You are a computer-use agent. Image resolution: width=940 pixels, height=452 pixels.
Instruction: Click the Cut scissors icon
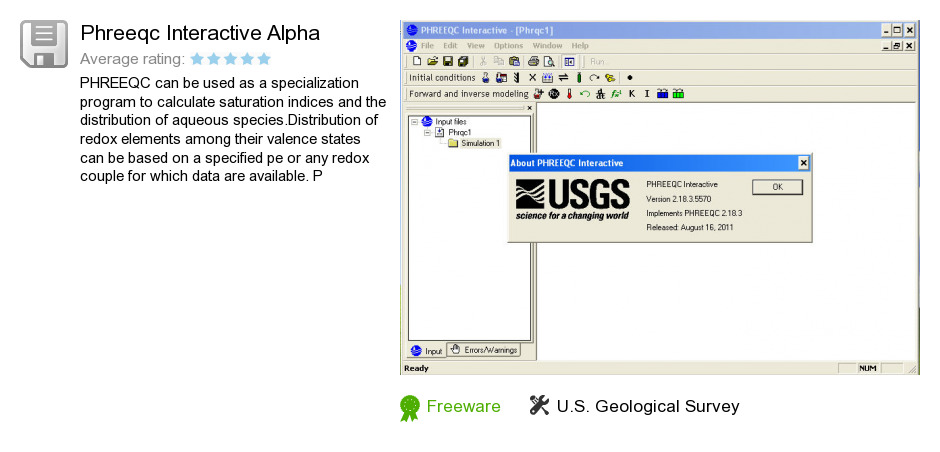(x=483, y=61)
